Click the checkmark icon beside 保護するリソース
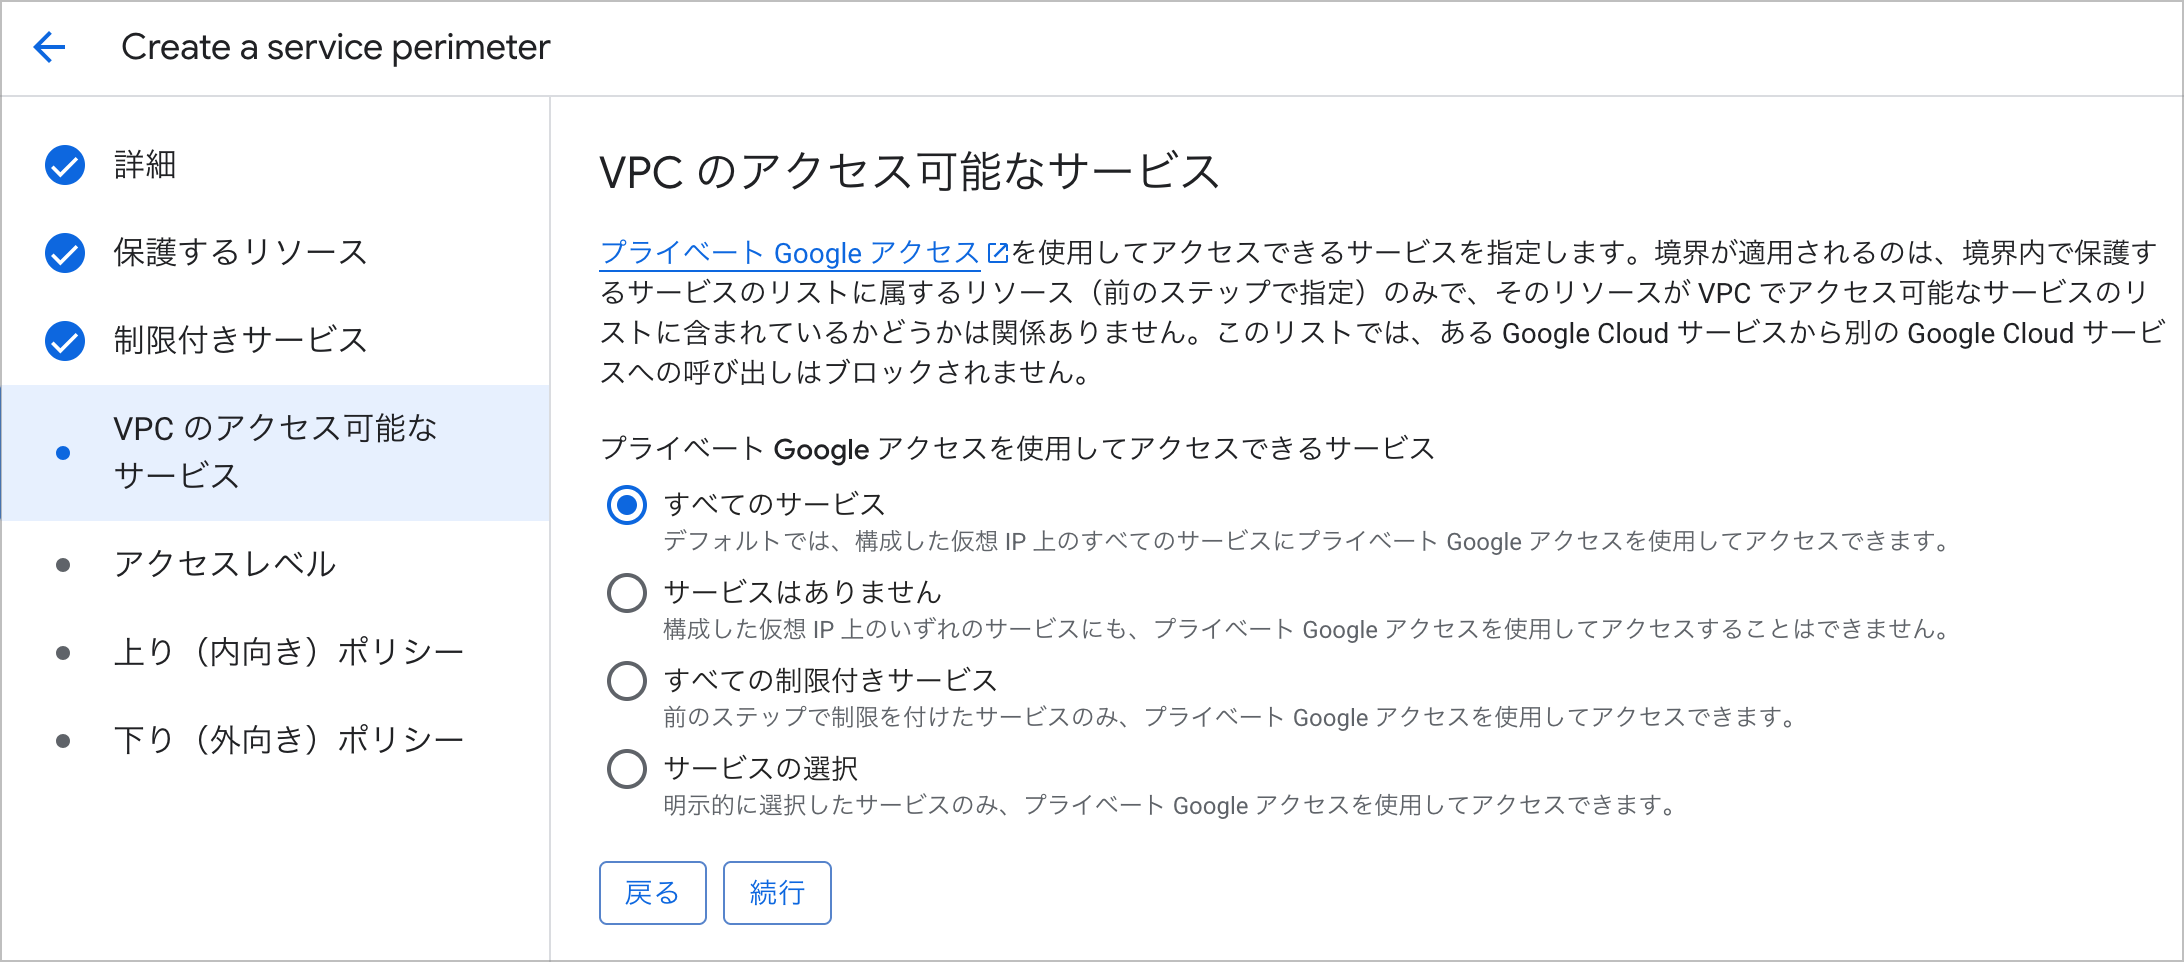2184x962 pixels. [x=65, y=253]
